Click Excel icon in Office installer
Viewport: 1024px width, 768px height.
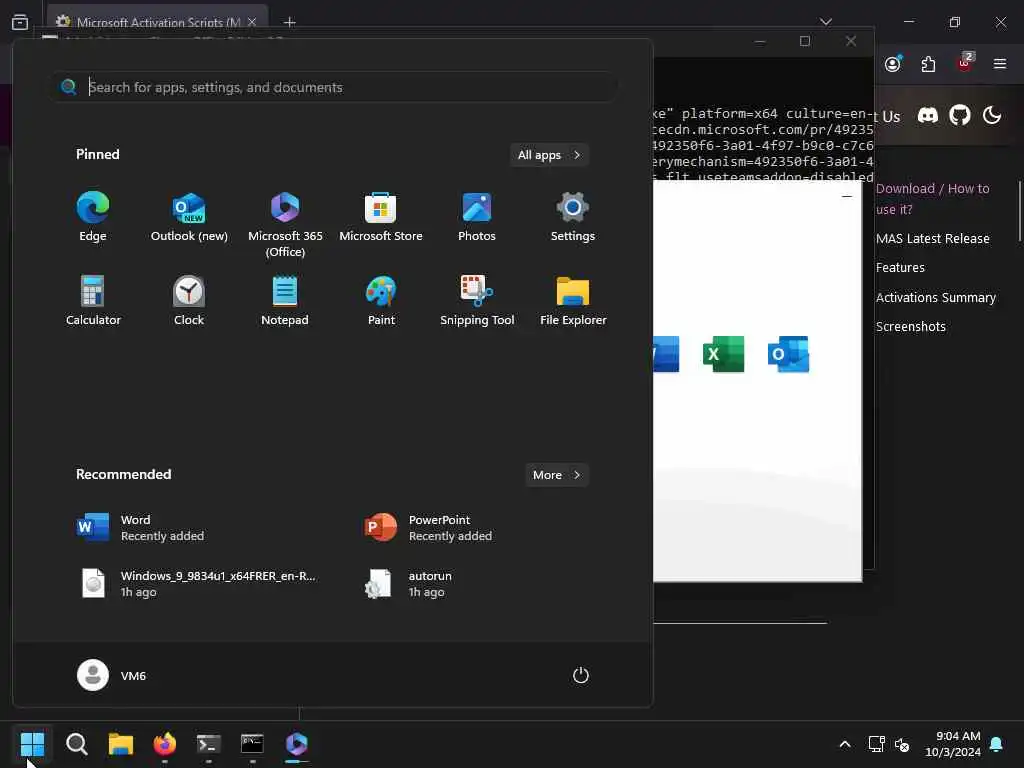(x=723, y=354)
